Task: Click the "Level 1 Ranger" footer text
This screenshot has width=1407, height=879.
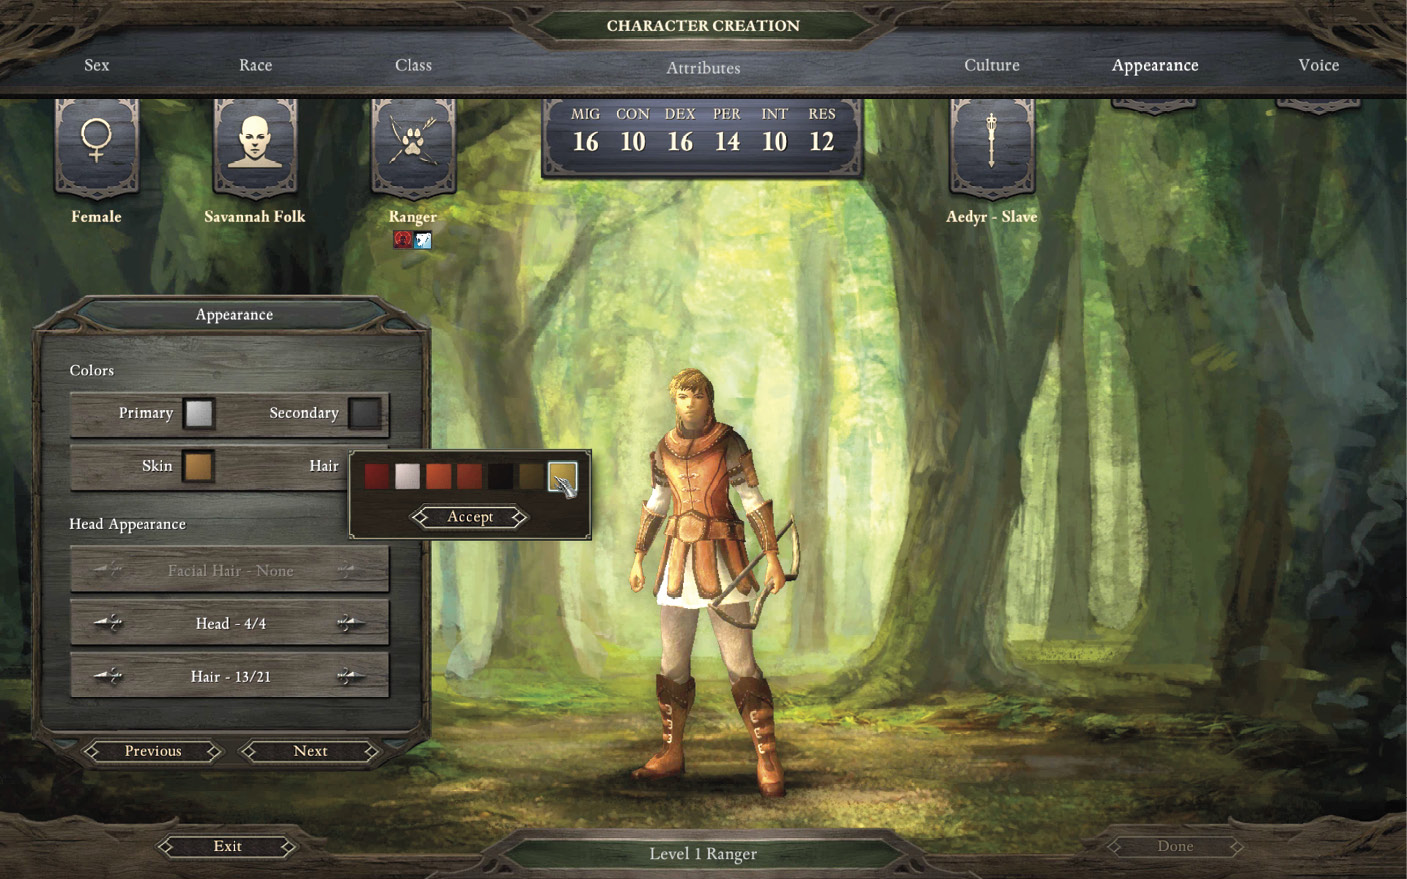Action: [x=703, y=854]
